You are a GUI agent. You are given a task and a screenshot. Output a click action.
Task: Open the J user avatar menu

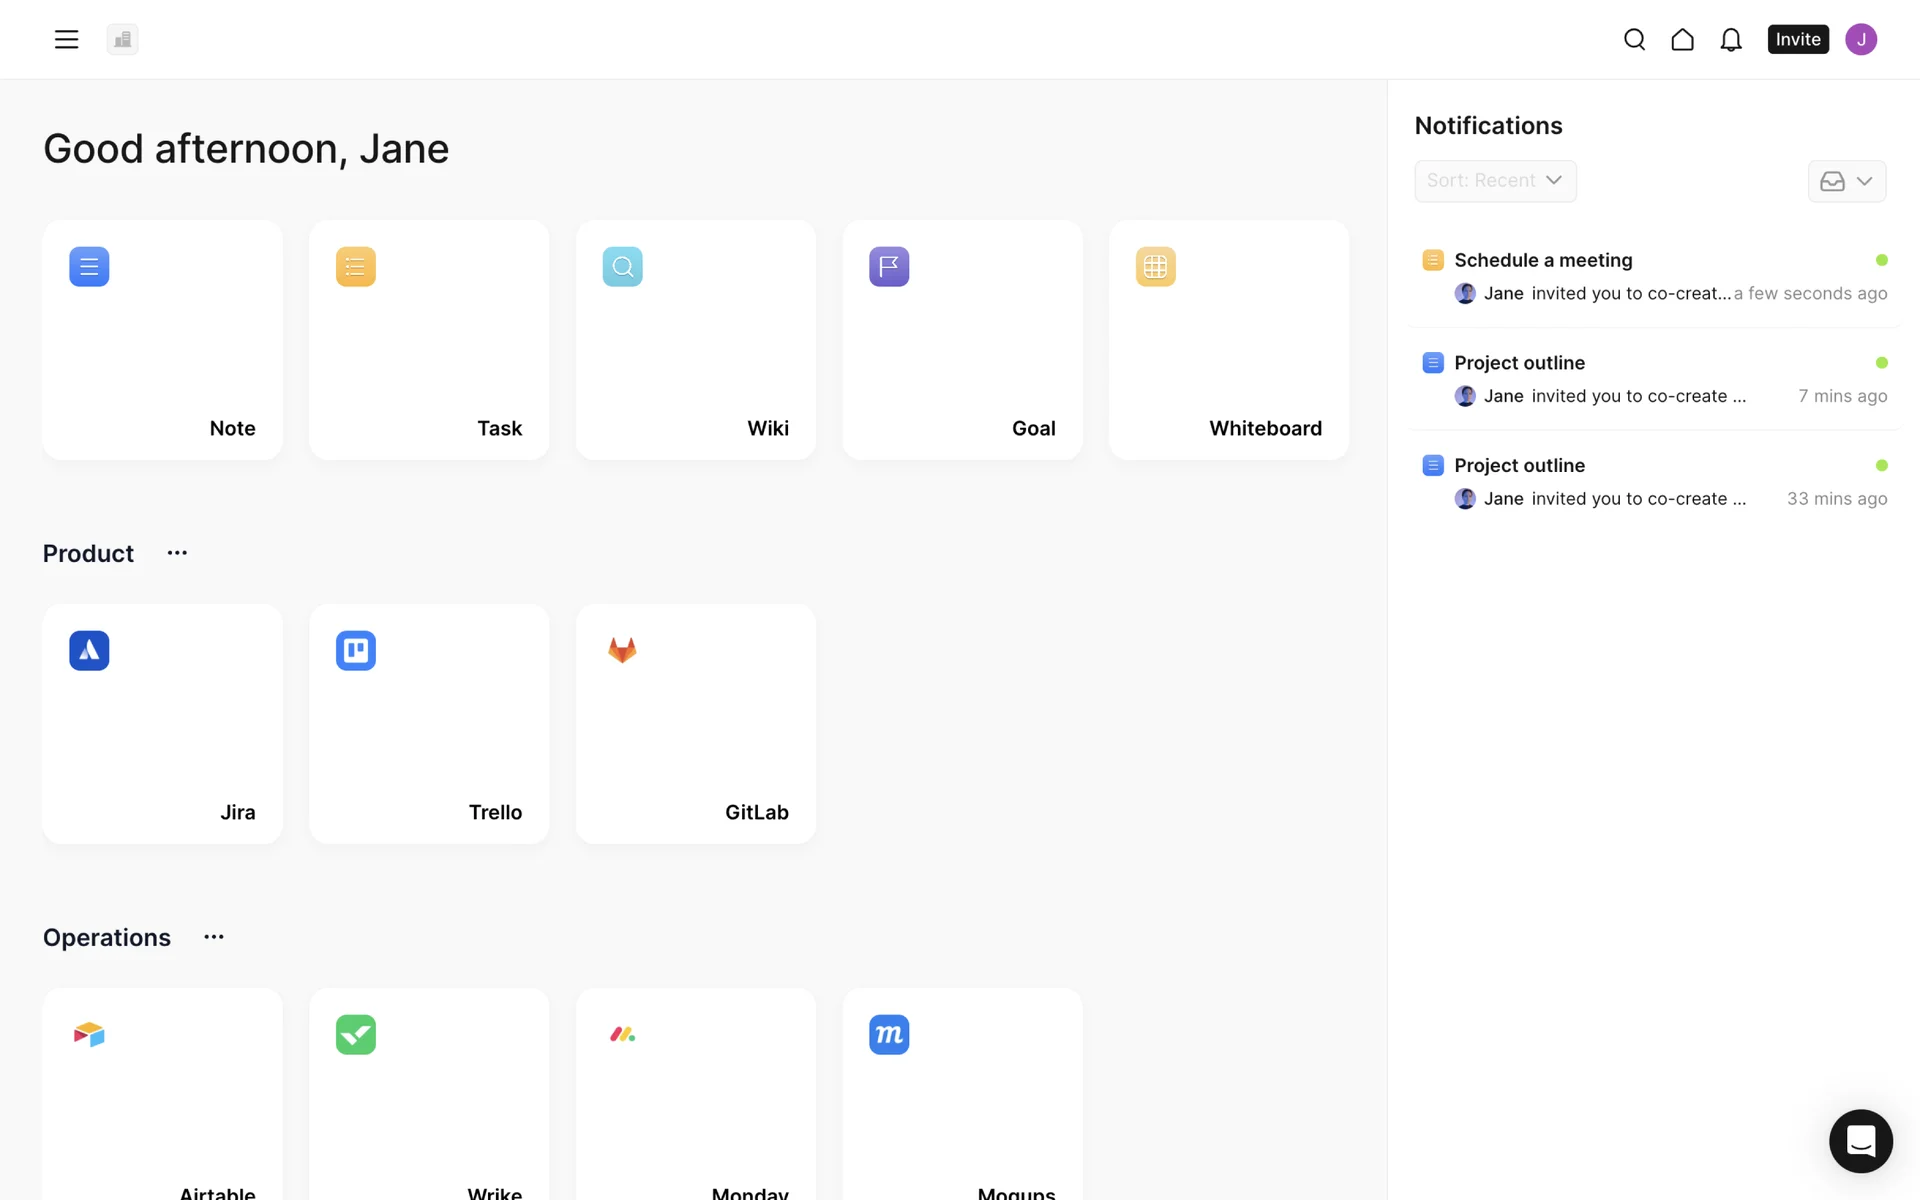(x=1860, y=39)
